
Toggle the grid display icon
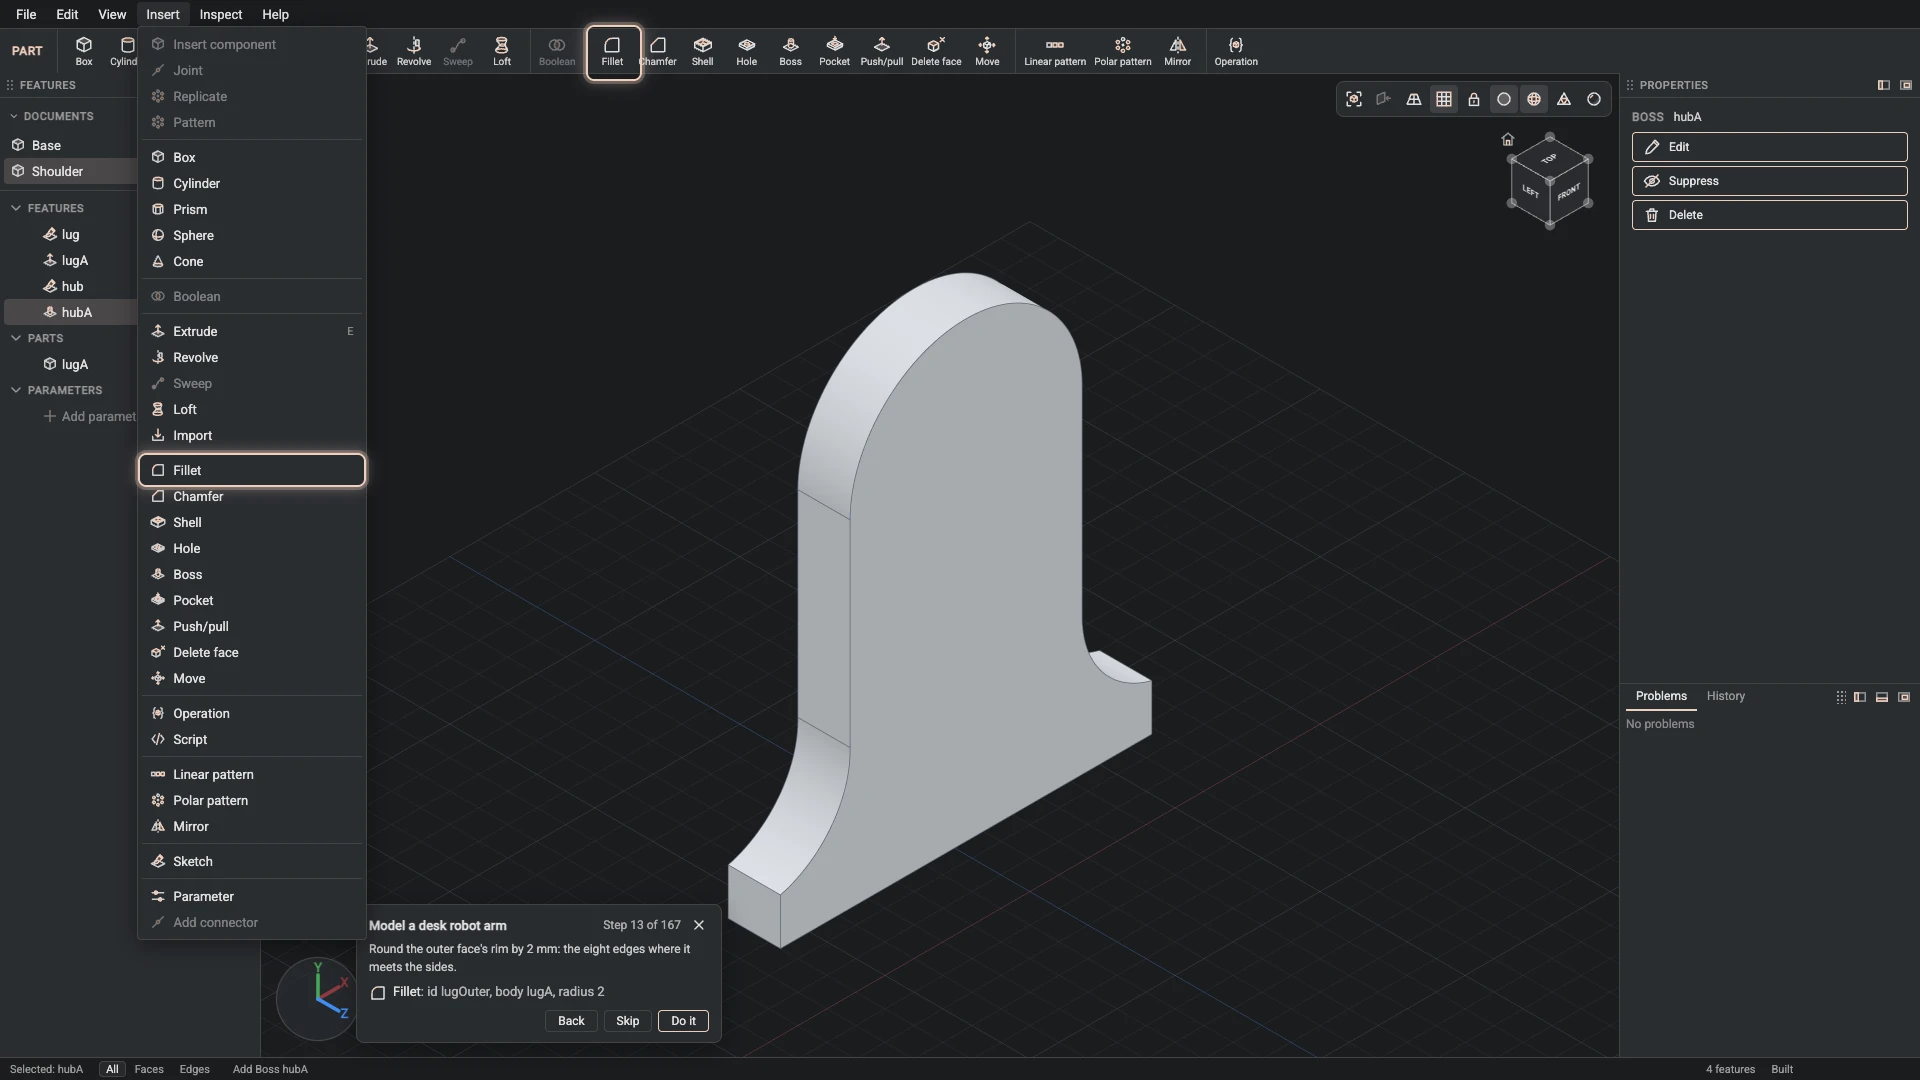coord(1444,99)
